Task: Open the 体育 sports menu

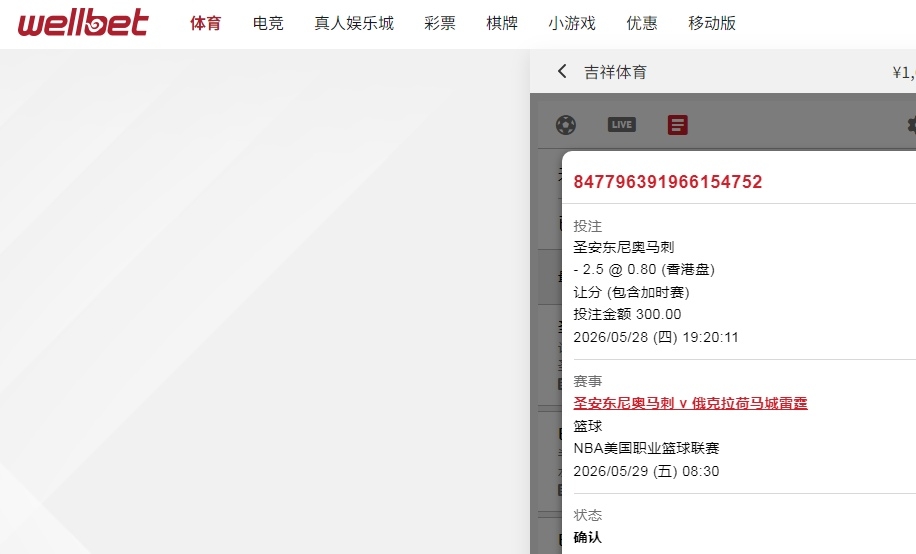Action: (x=206, y=23)
